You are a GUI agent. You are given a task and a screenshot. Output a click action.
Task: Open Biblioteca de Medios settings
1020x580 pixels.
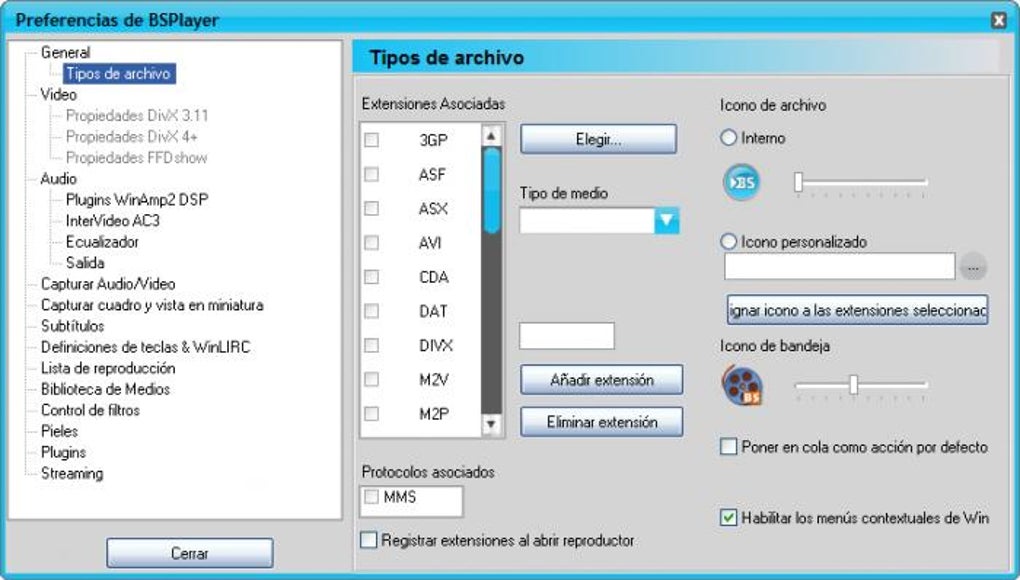105,389
